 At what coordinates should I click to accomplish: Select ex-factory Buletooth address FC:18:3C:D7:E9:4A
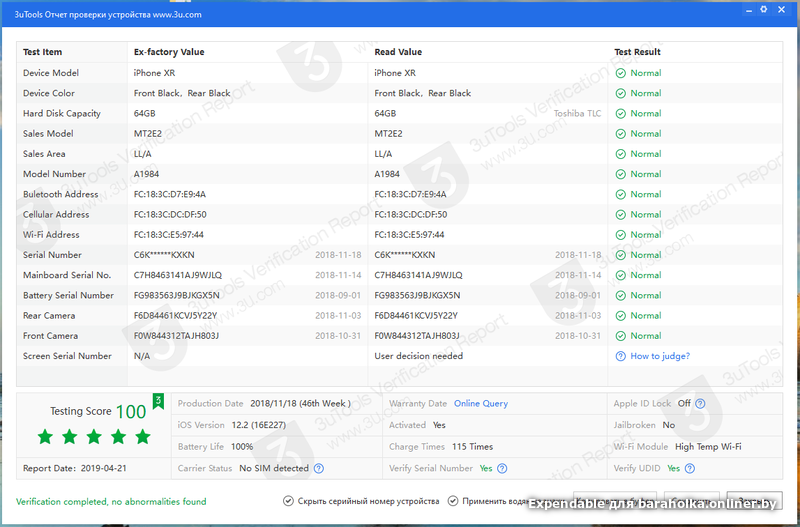click(x=169, y=194)
